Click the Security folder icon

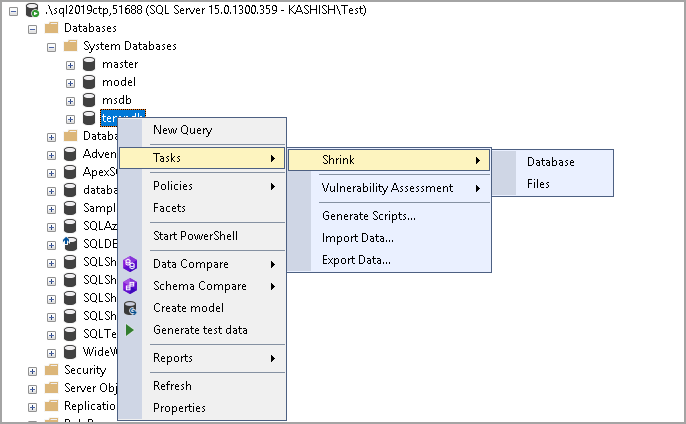click(52, 370)
